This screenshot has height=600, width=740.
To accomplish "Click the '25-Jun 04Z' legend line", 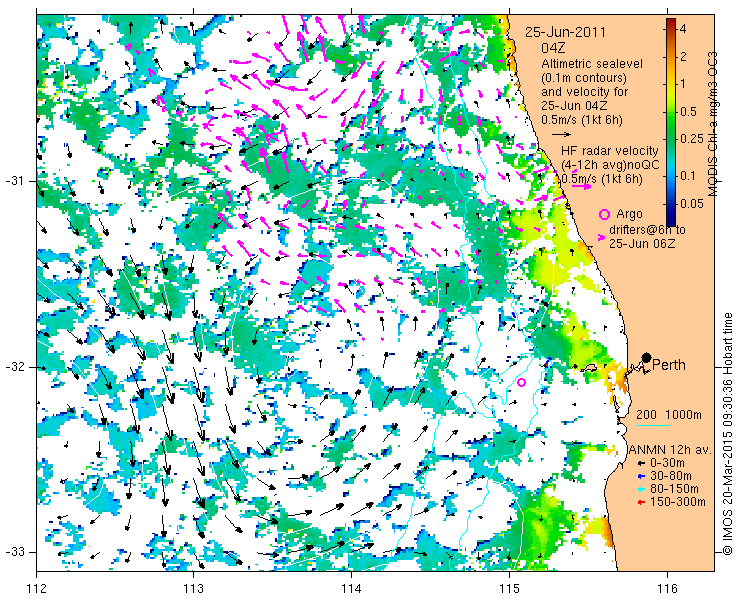I will pyautogui.click(x=574, y=105).
